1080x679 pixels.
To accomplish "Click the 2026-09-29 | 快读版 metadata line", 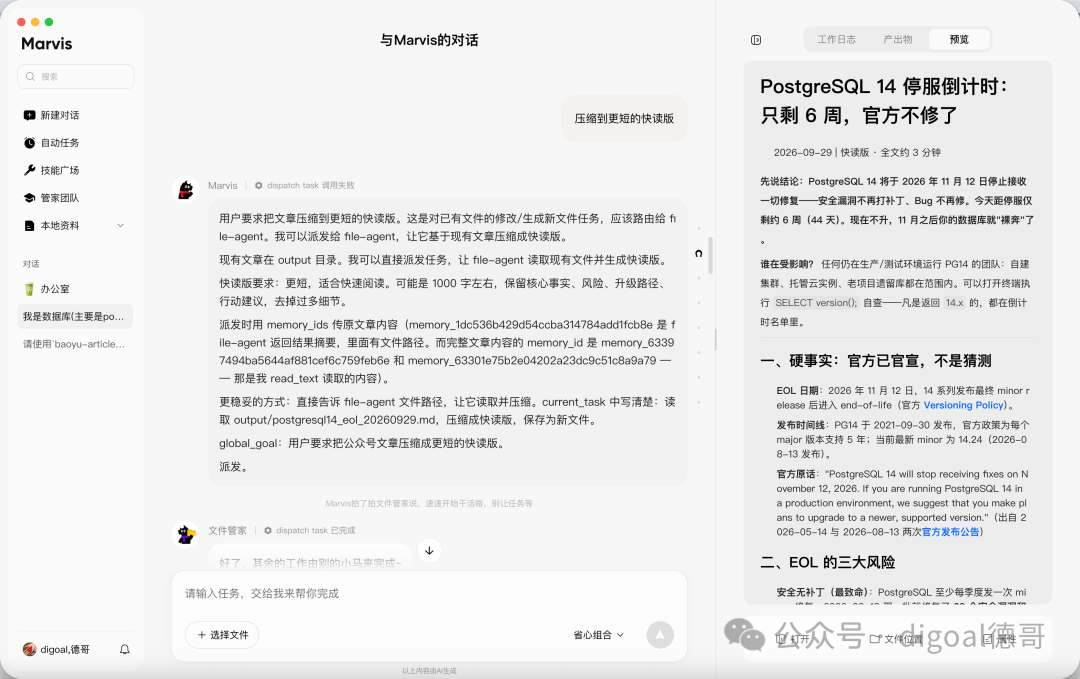I will [x=857, y=152].
